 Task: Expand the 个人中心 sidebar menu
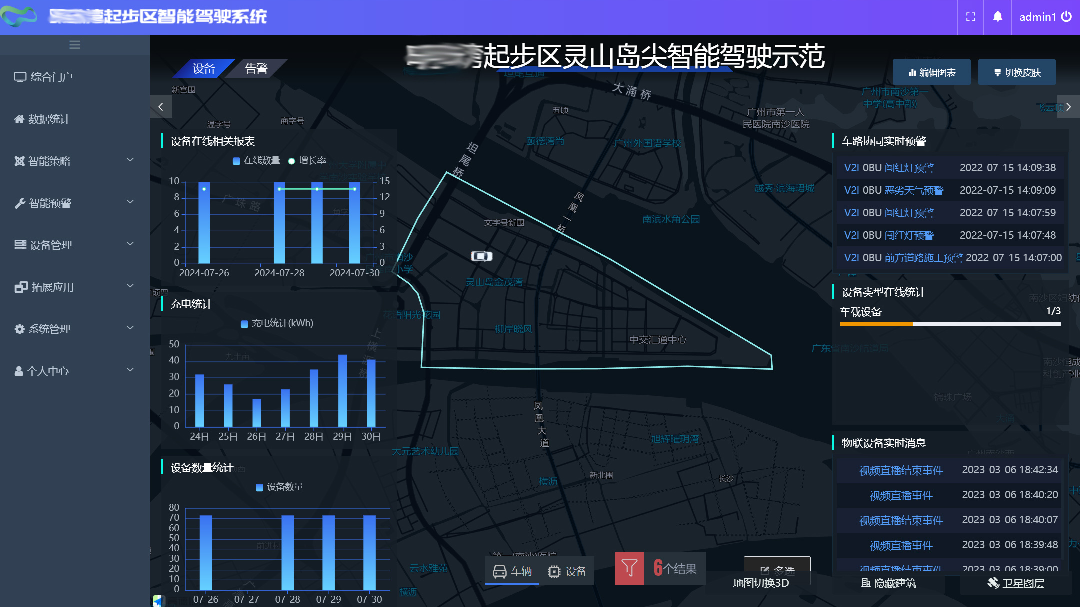point(130,371)
